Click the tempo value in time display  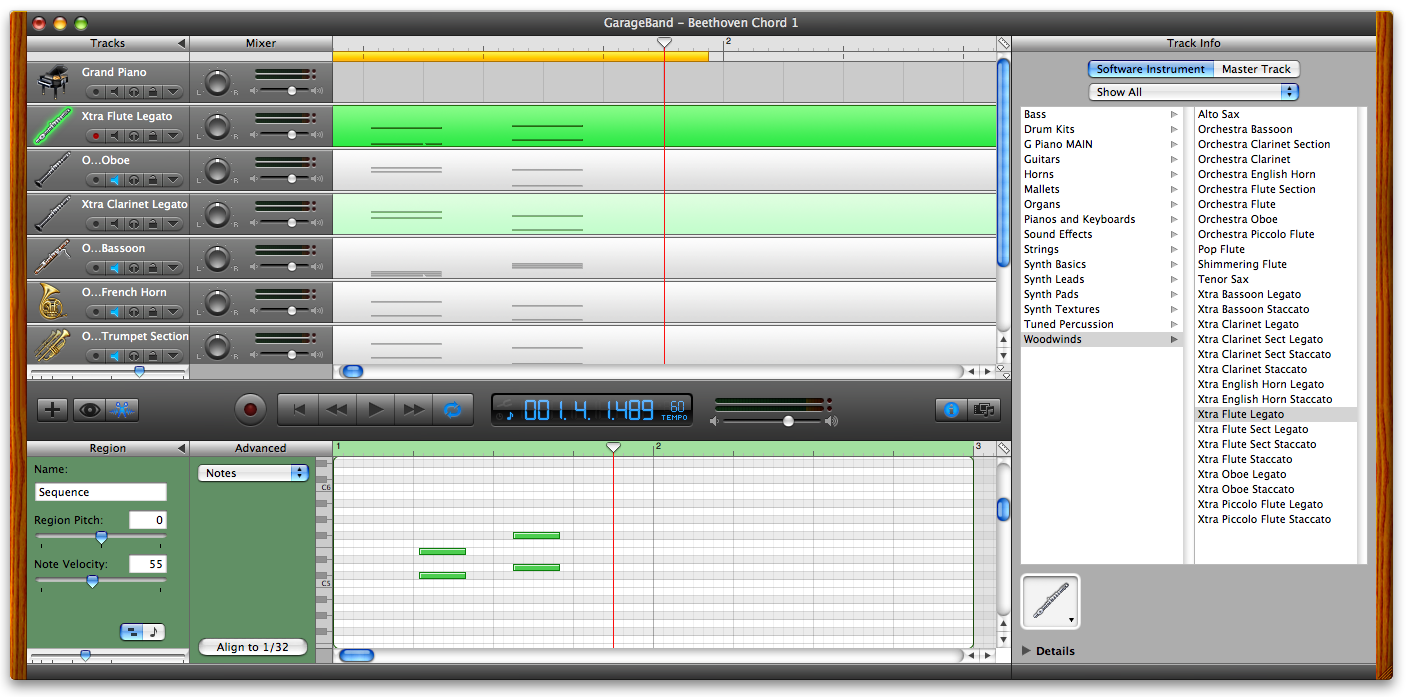click(678, 406)
